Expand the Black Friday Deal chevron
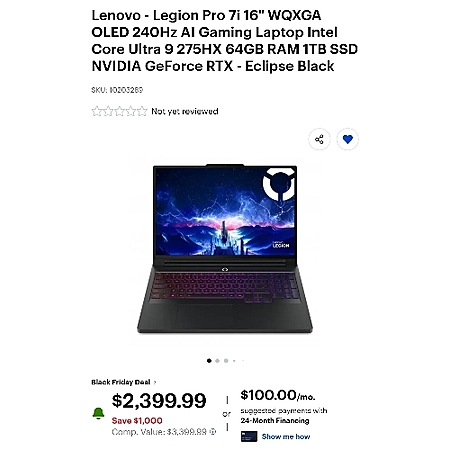 [x=155, y=382]
